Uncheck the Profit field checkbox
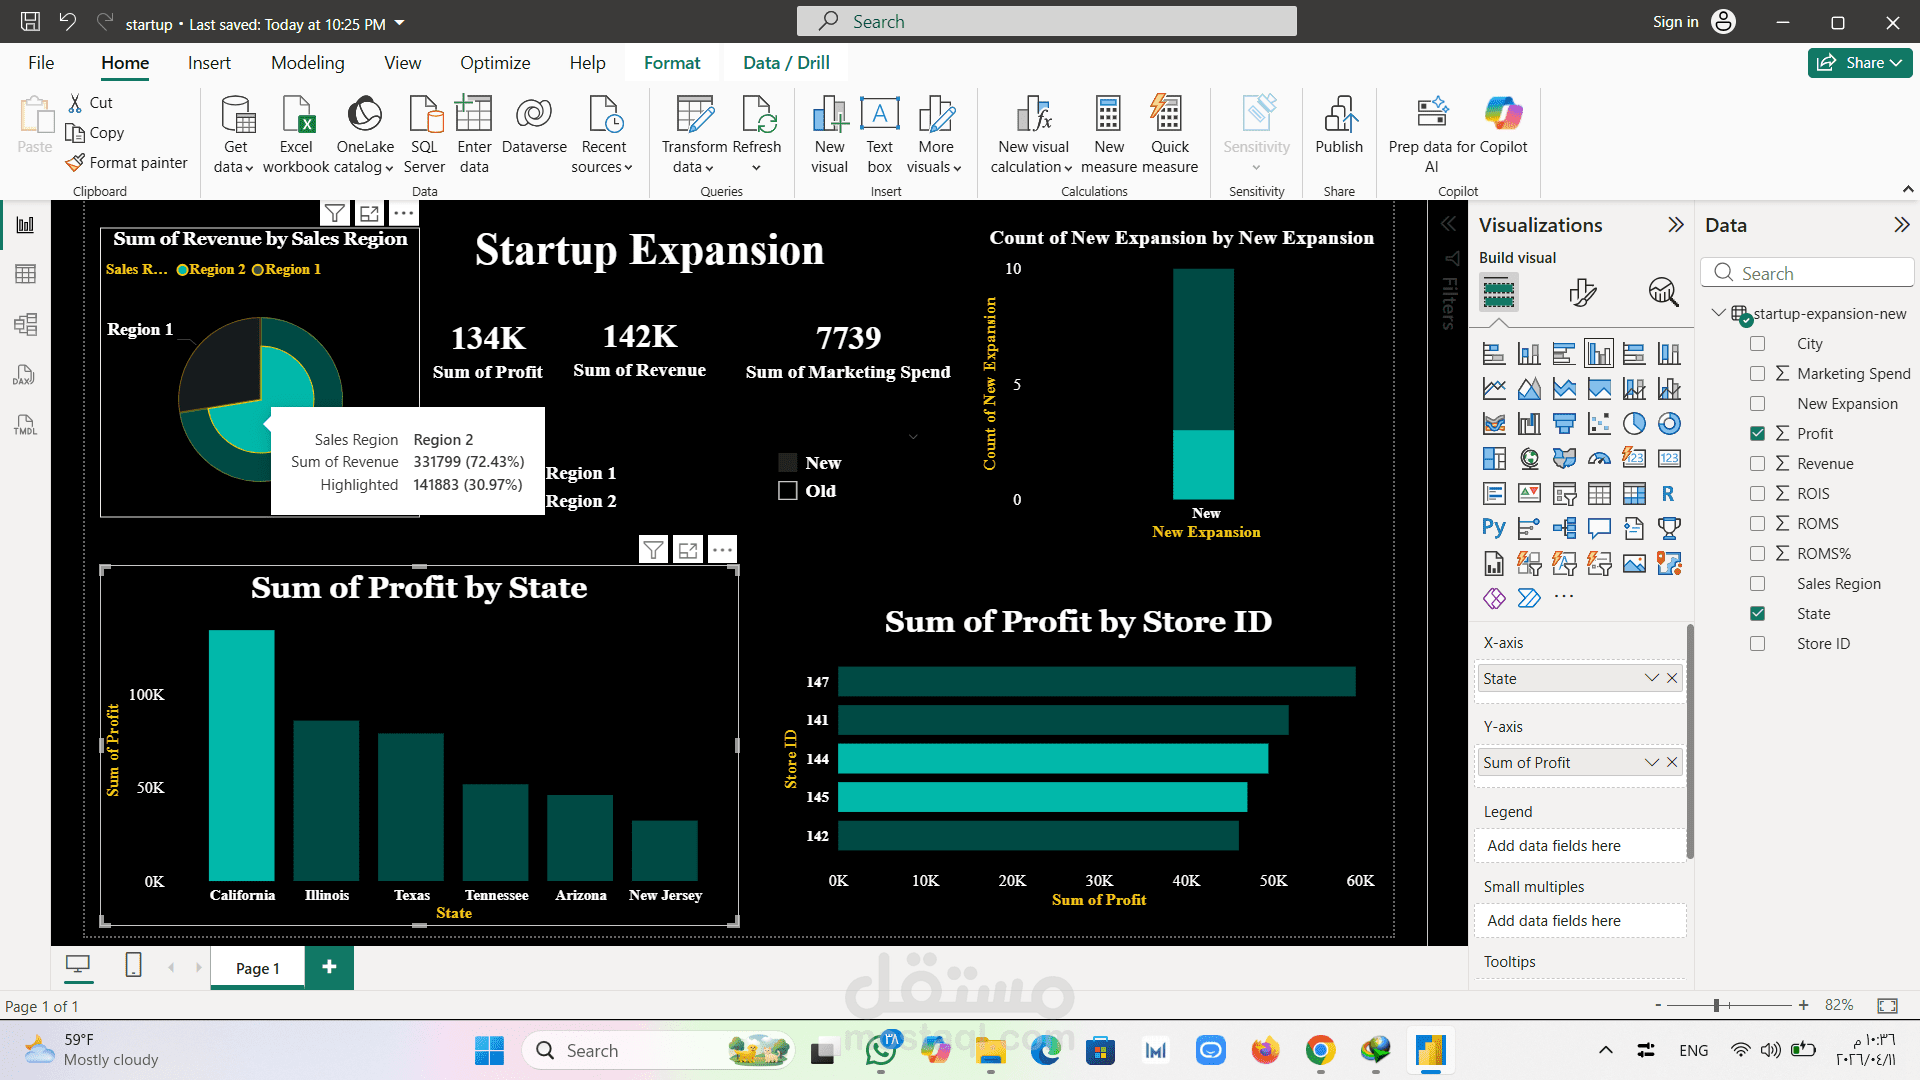 tap(1757, 434)
